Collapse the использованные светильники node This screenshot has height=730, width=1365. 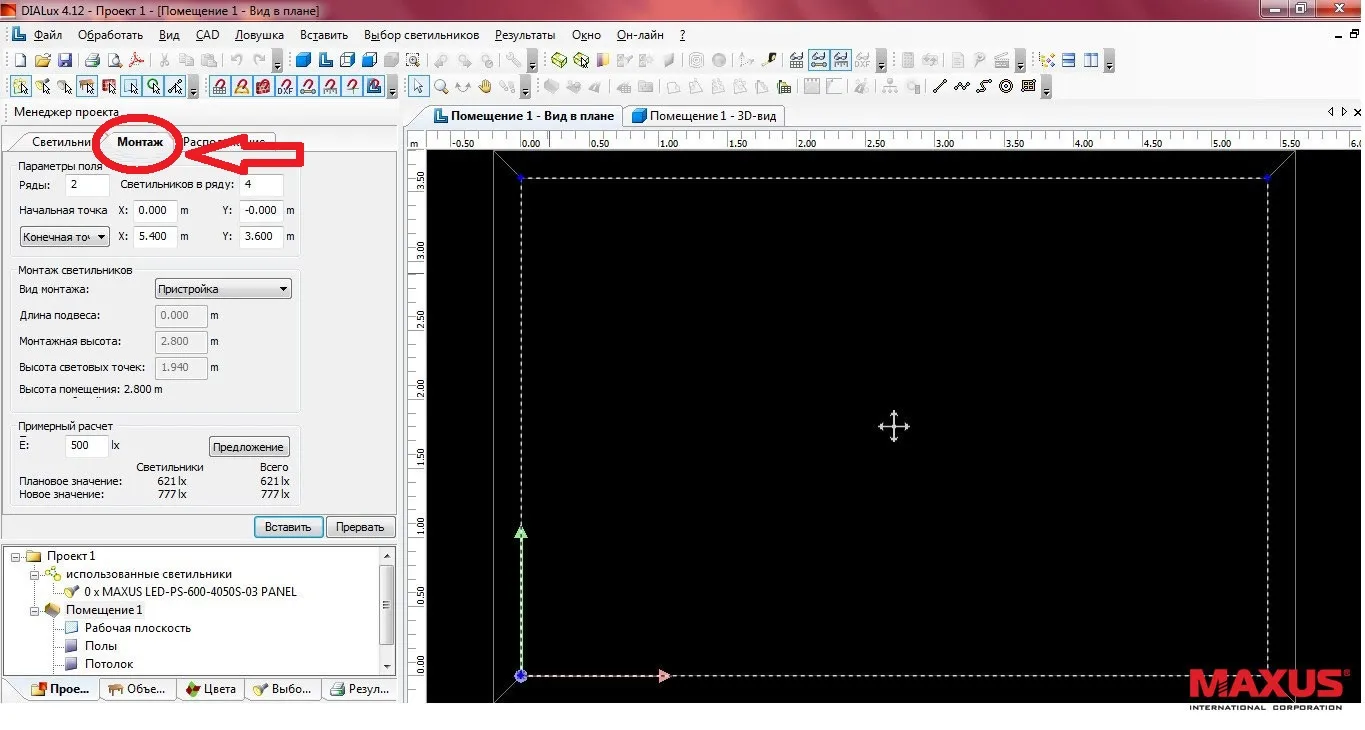tap(34, 574)
